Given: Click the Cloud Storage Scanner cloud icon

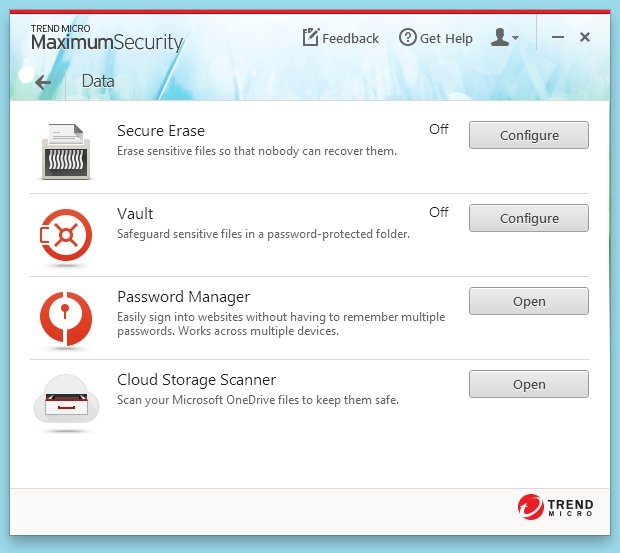Looking at the screenshot, I should coord(66,400).
